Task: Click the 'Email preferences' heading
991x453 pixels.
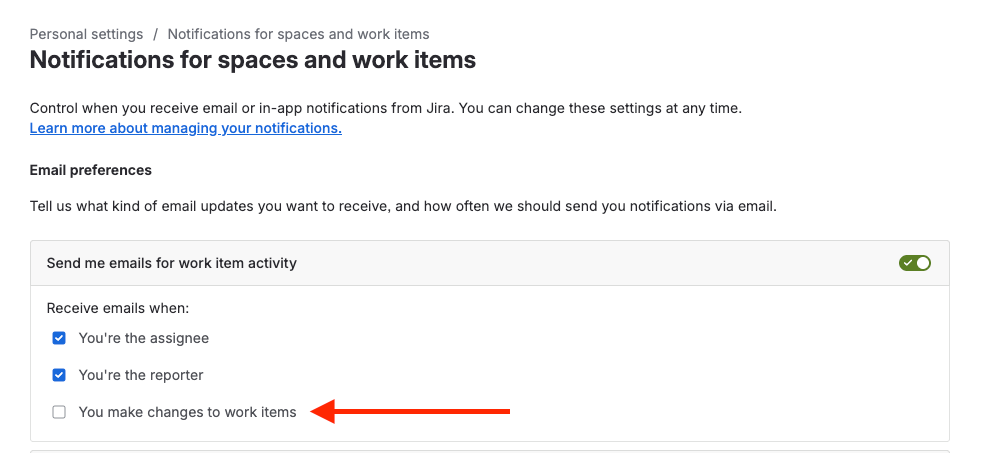Action: [90, 171]
